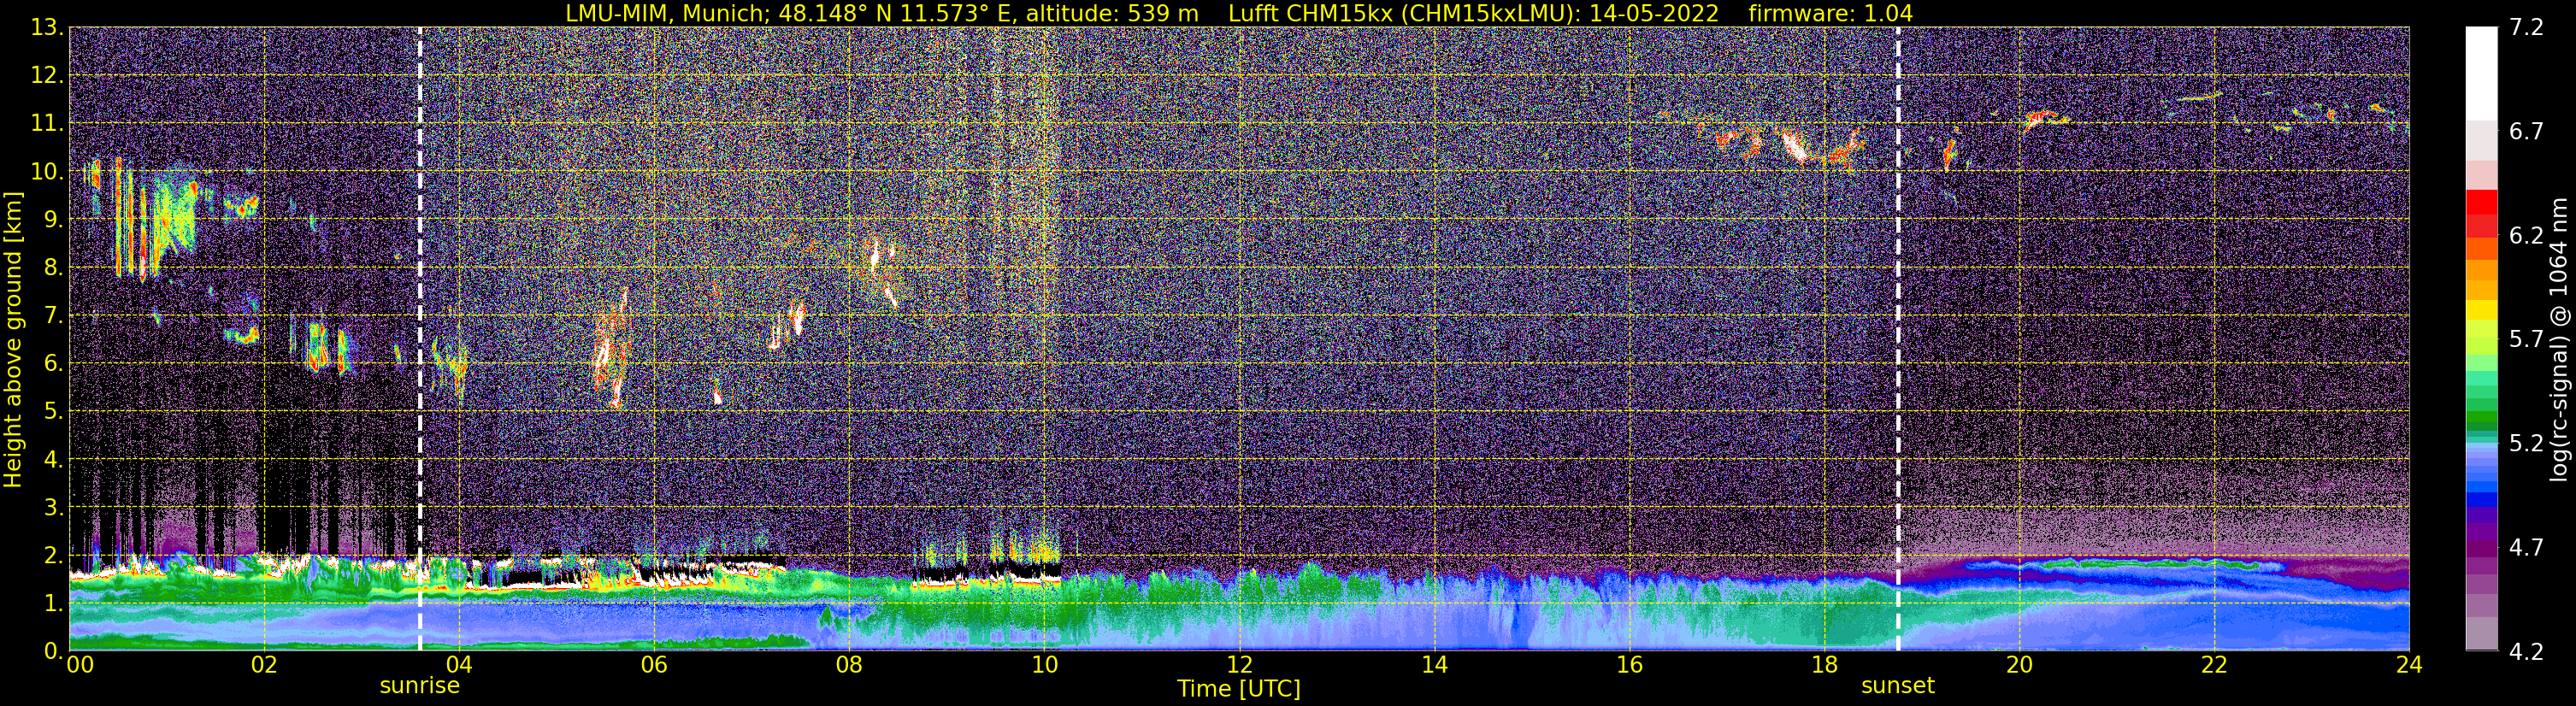Screen dimensions: 2576x706
Task: Click the '06' tick on the time axis
Action: coord(654,665)
